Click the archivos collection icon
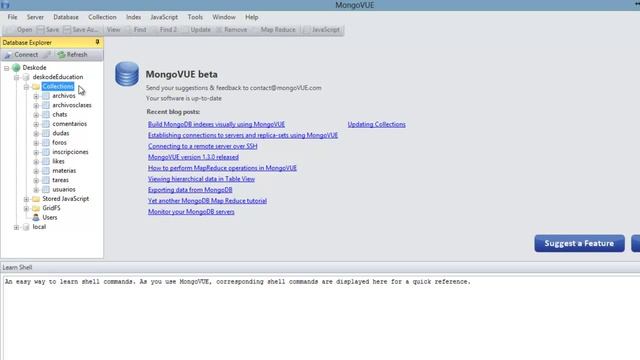640x360 pixels. click(x=46, y=96)
